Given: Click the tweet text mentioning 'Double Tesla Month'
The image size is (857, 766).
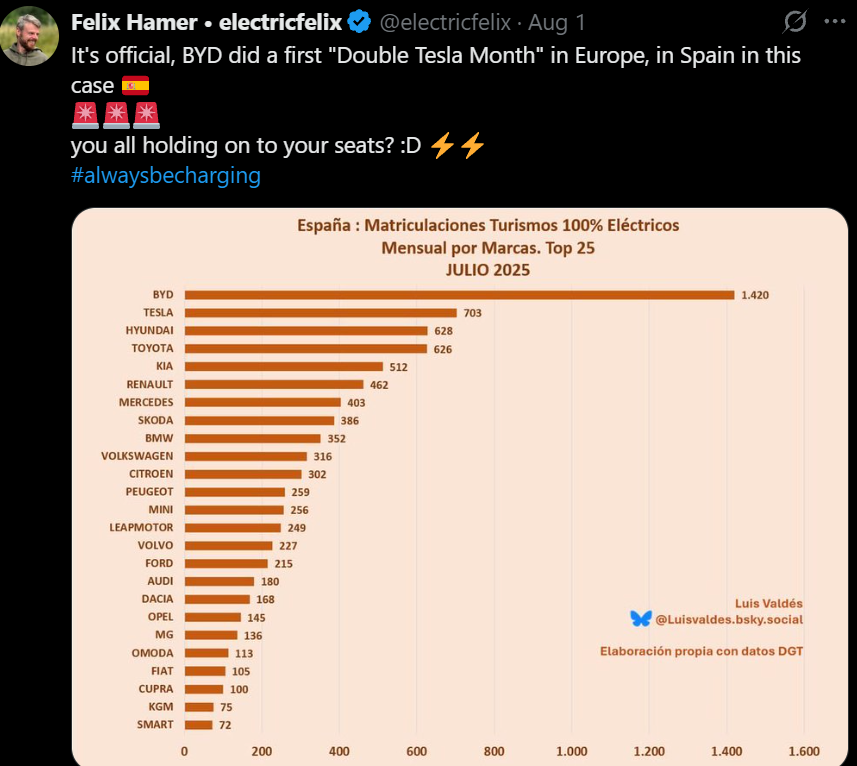Looking at the screenshot, I should pyautogui.click(x=436, y=55).
